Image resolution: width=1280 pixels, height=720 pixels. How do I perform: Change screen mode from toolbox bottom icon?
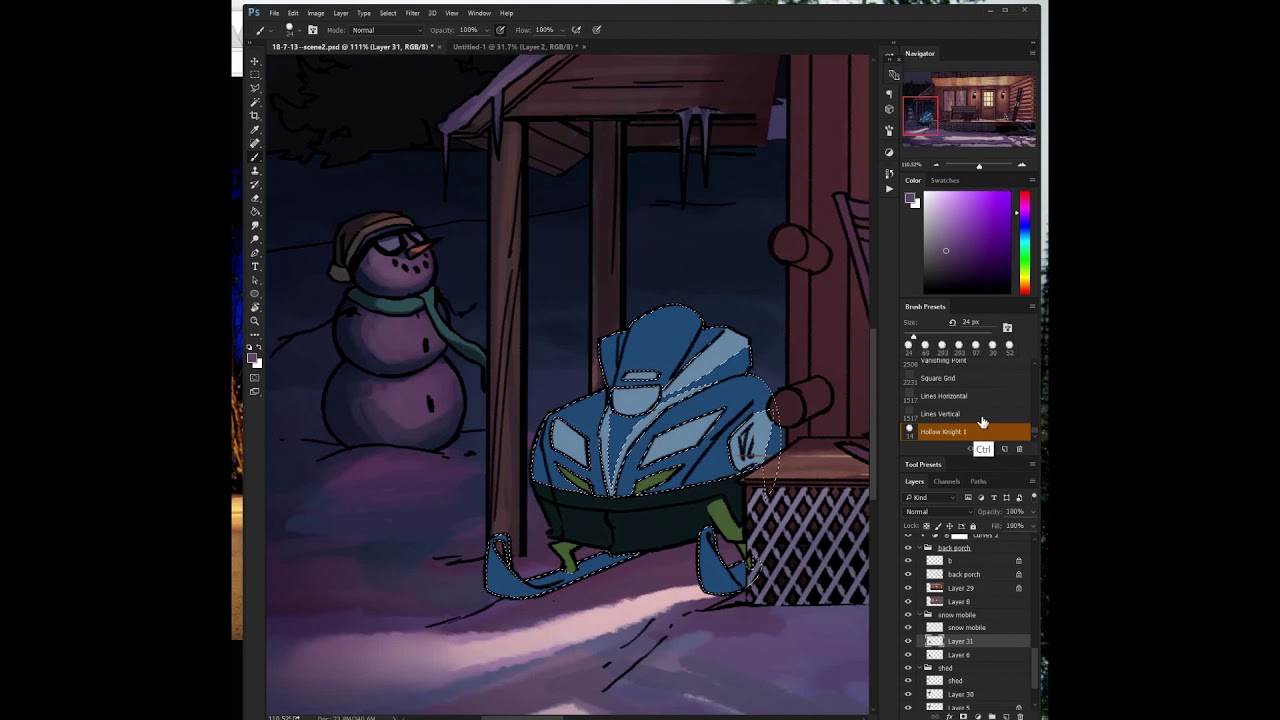[x=254, y=391]
